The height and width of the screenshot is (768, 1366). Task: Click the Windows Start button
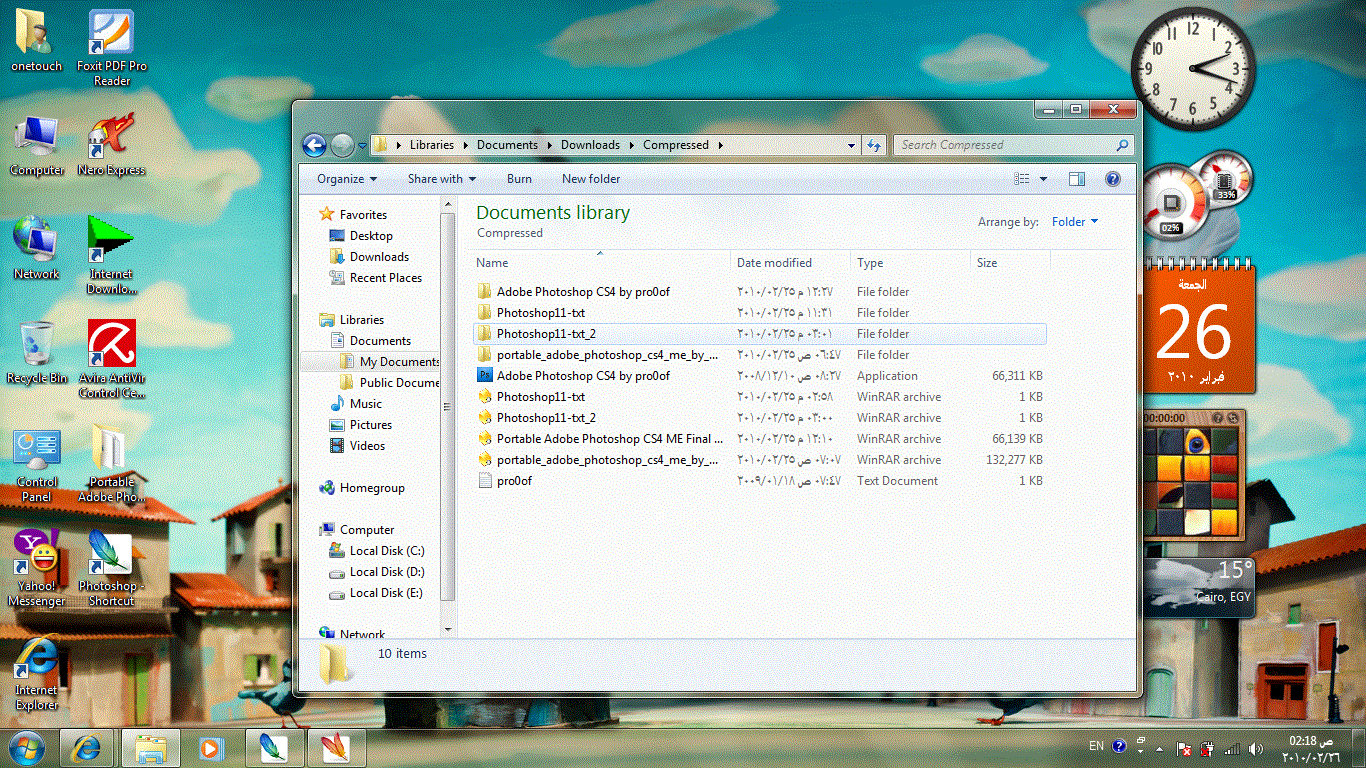[27, 747]
